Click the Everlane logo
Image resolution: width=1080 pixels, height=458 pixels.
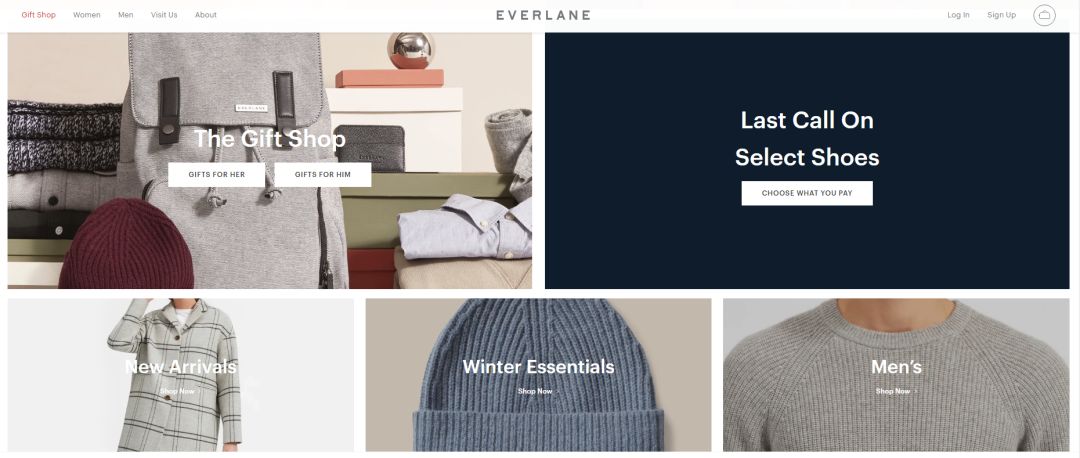coord(543,15)
